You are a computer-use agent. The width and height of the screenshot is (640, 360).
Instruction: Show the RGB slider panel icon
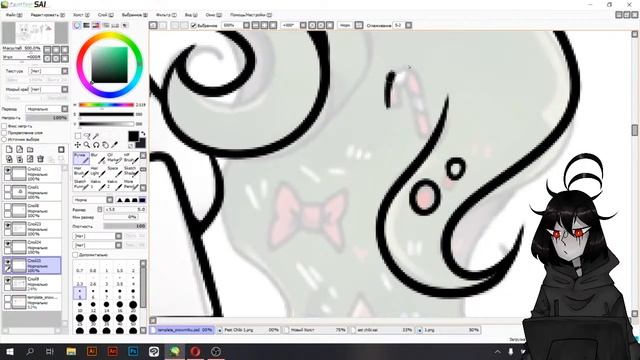click(86, 25)
